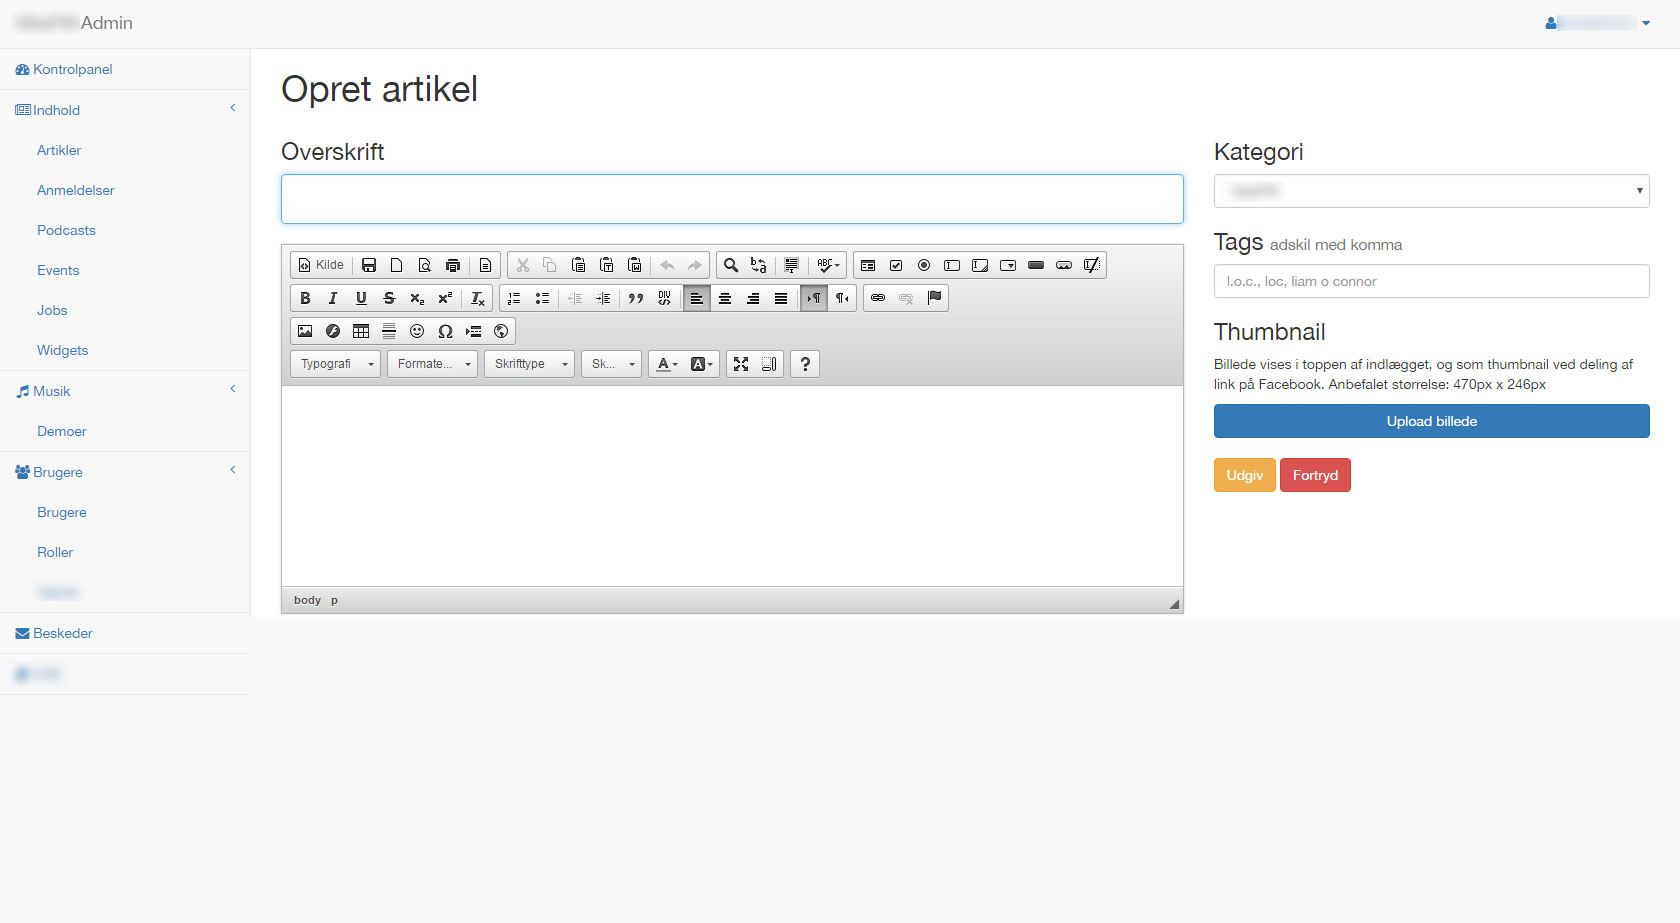
Task: Select align left
Action: coord(697,298)
